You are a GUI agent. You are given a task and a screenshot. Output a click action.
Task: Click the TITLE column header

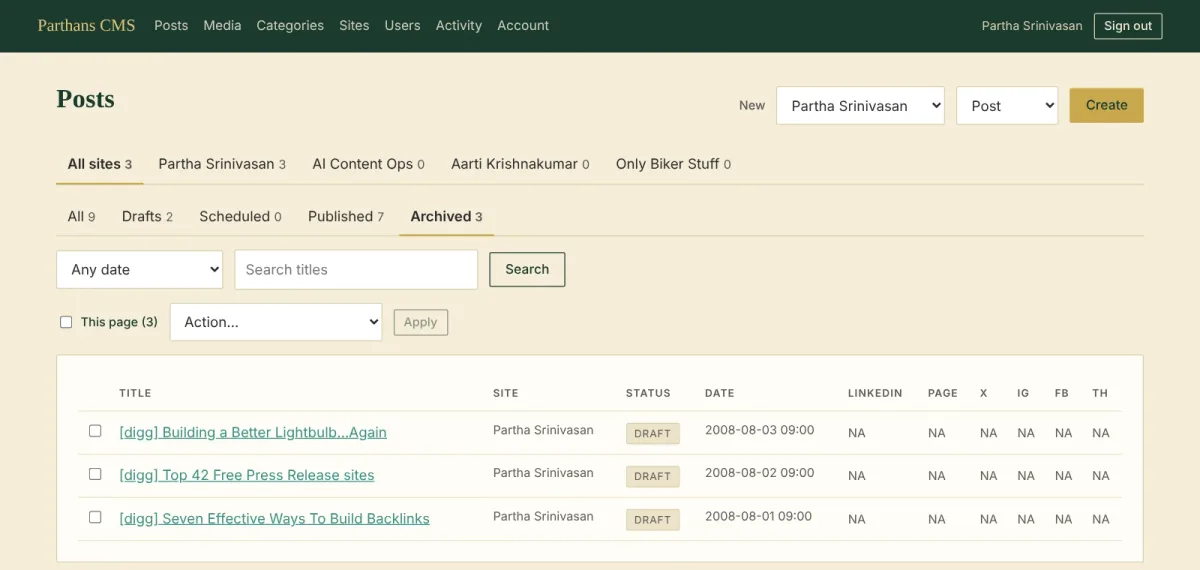point(135,393)
